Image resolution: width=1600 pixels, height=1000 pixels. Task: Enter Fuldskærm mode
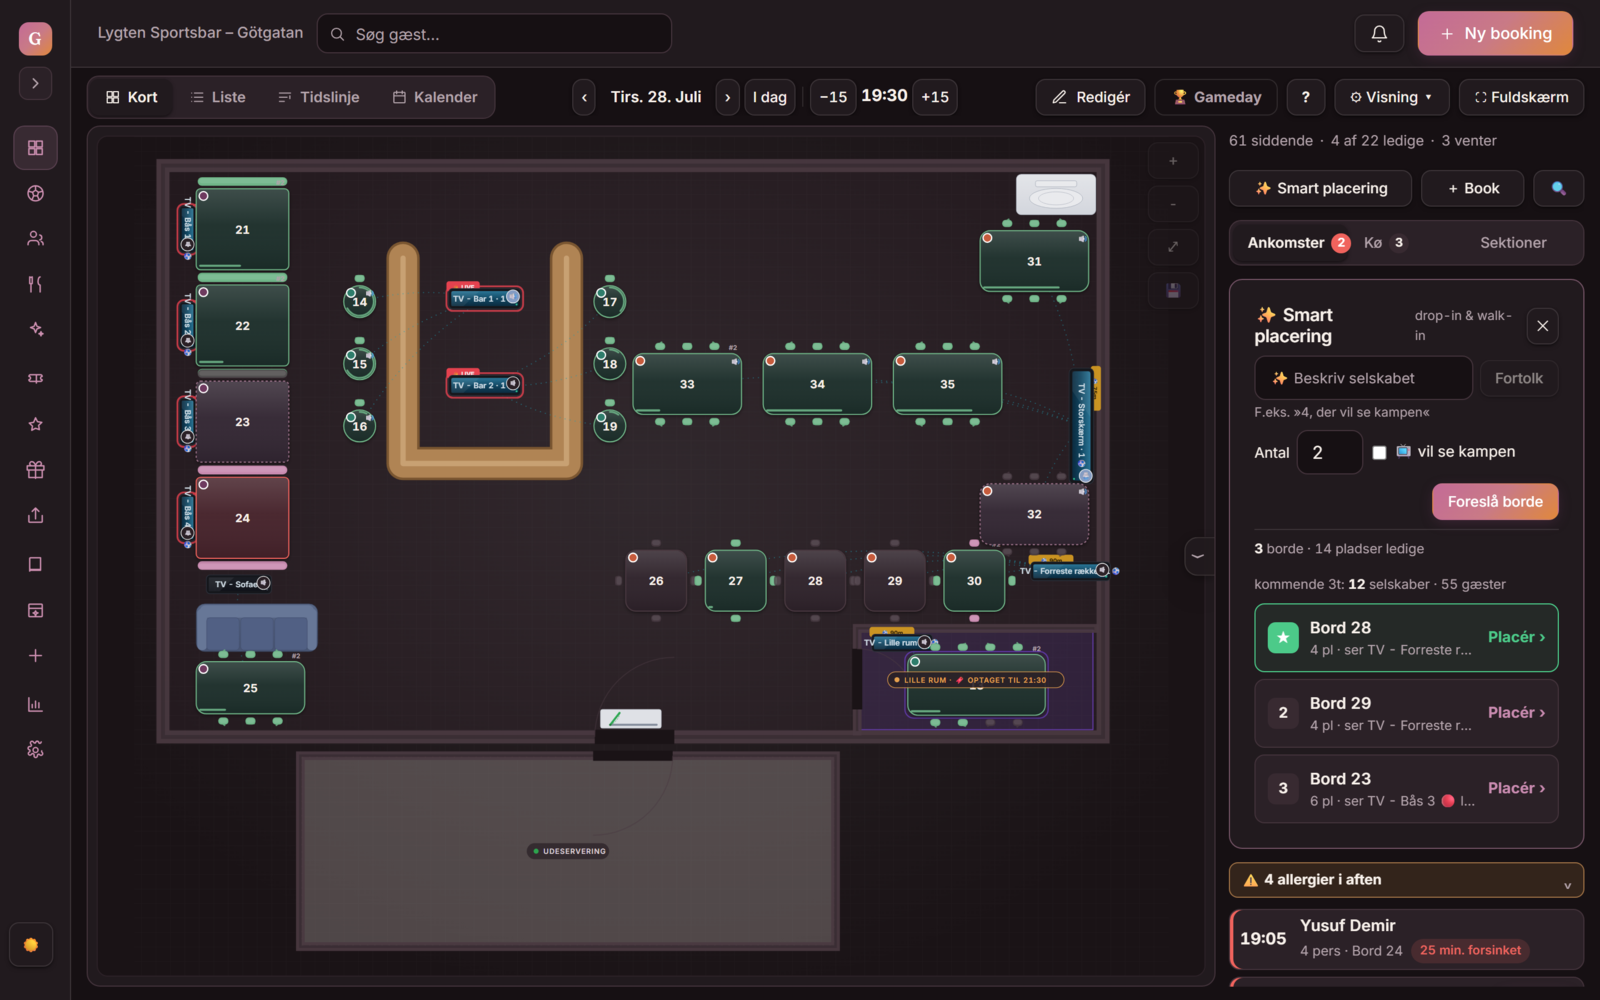tap(1521, 97)
